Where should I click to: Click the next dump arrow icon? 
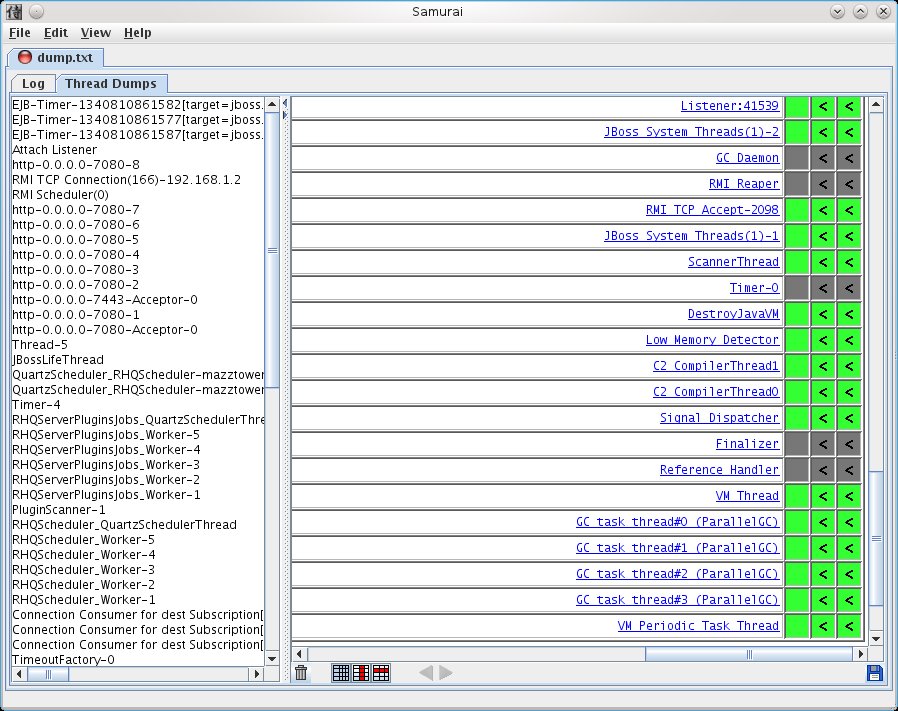[x=447, y=673]
